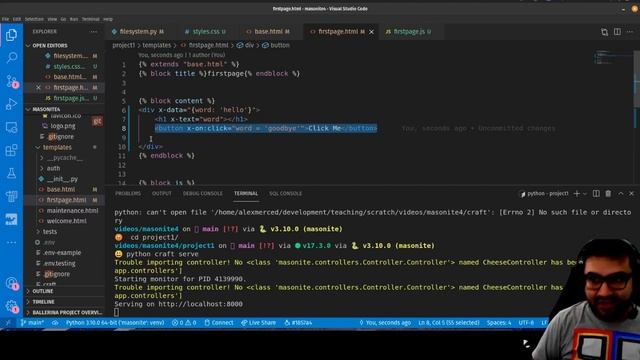Open the File menu

5,19
